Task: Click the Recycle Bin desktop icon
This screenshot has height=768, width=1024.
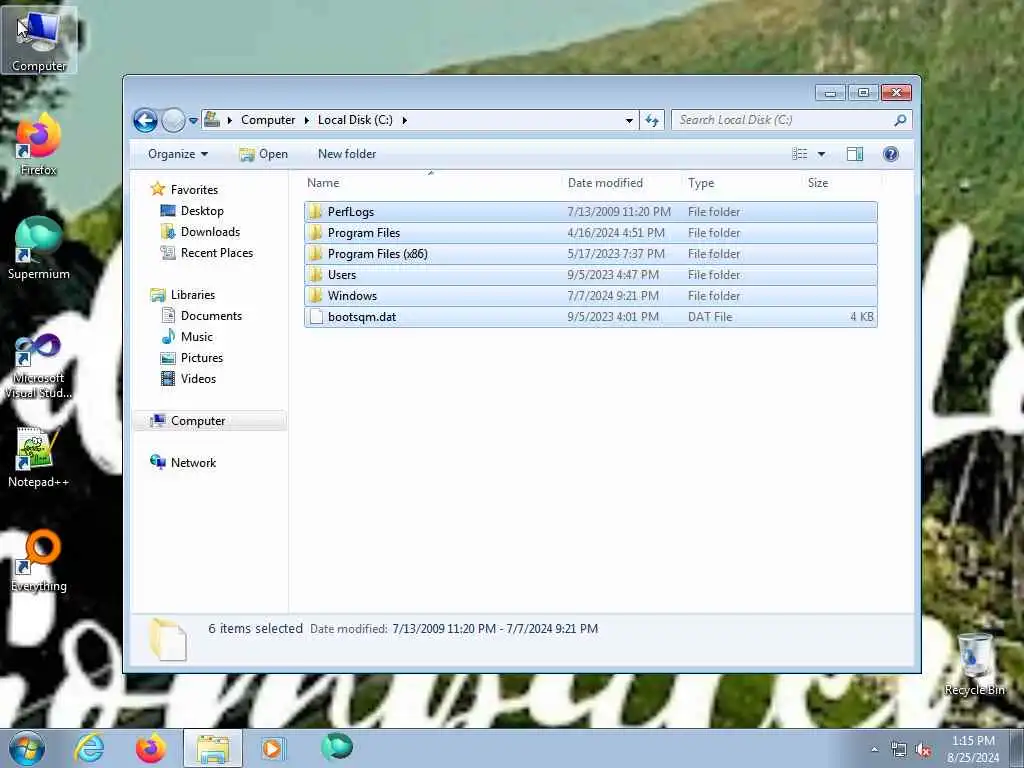Action: (975, 665)
